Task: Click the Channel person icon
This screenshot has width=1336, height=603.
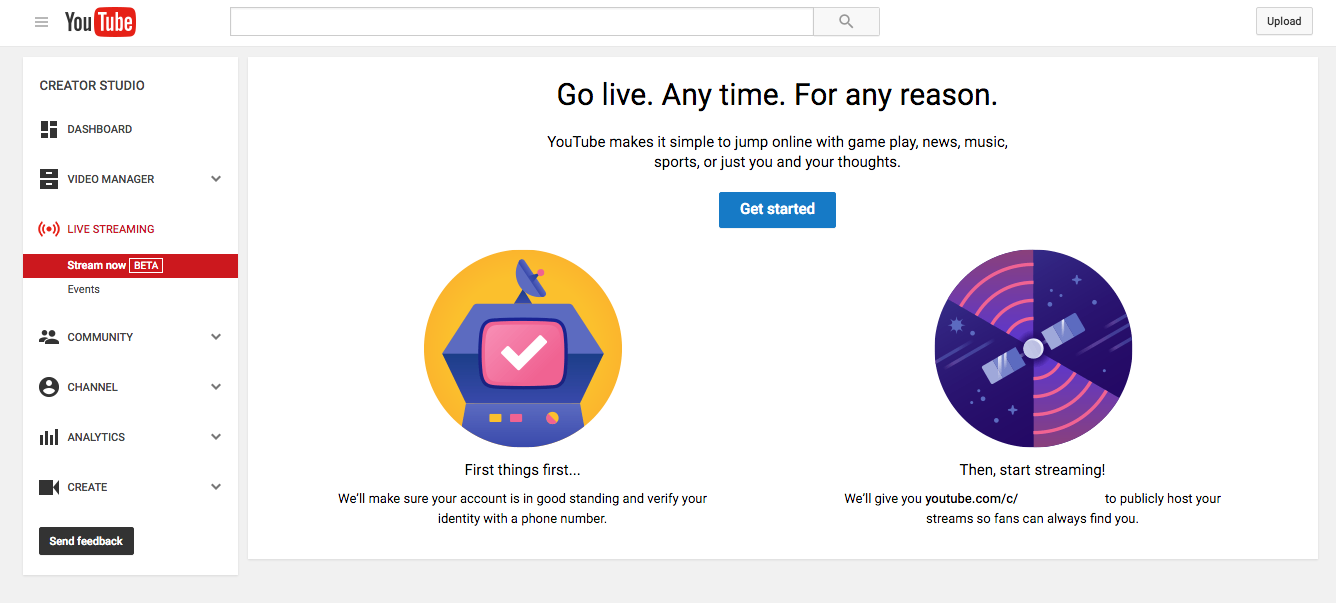Action: click(x=49, y=387)
